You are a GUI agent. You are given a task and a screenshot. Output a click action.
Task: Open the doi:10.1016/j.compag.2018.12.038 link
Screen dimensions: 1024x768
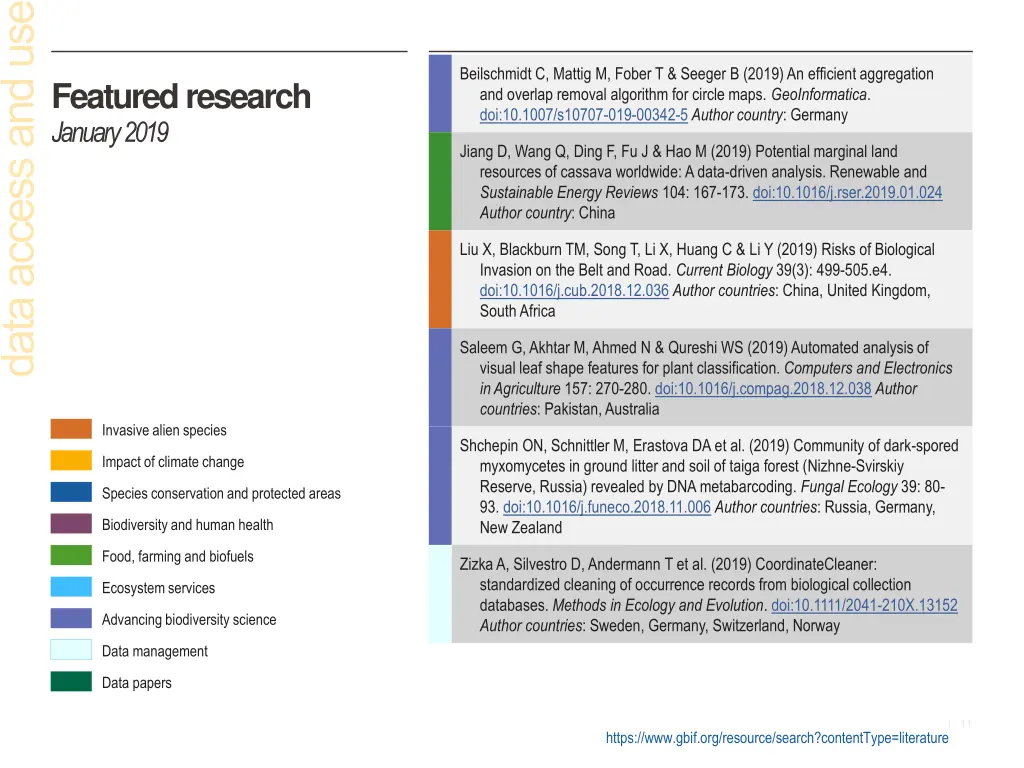coord(763,389)
